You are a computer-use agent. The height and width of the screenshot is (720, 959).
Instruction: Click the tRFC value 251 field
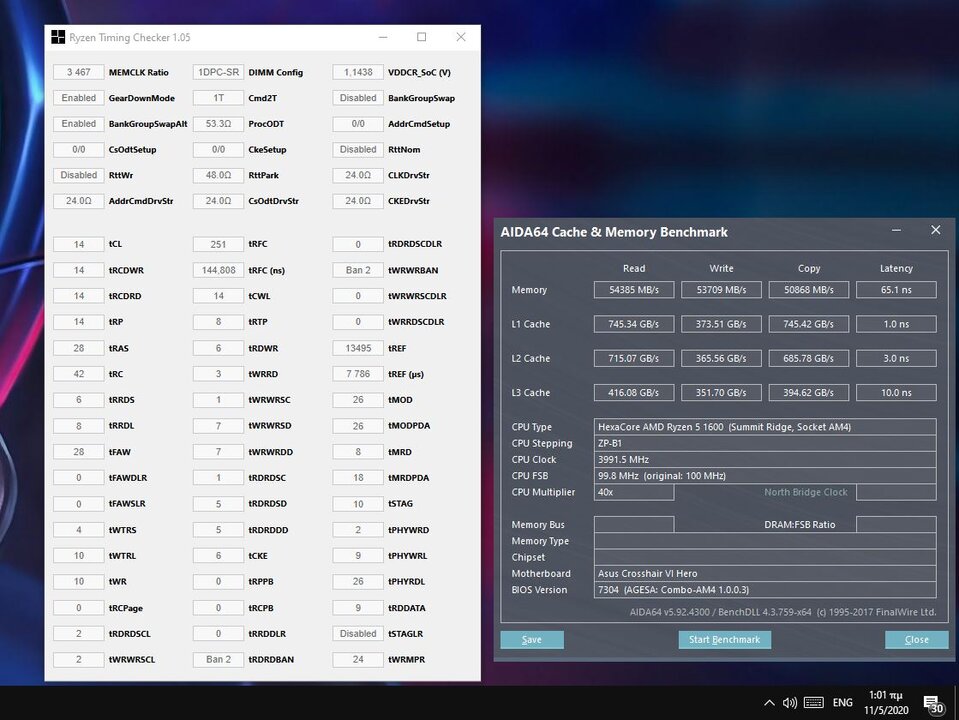[218, 244]
